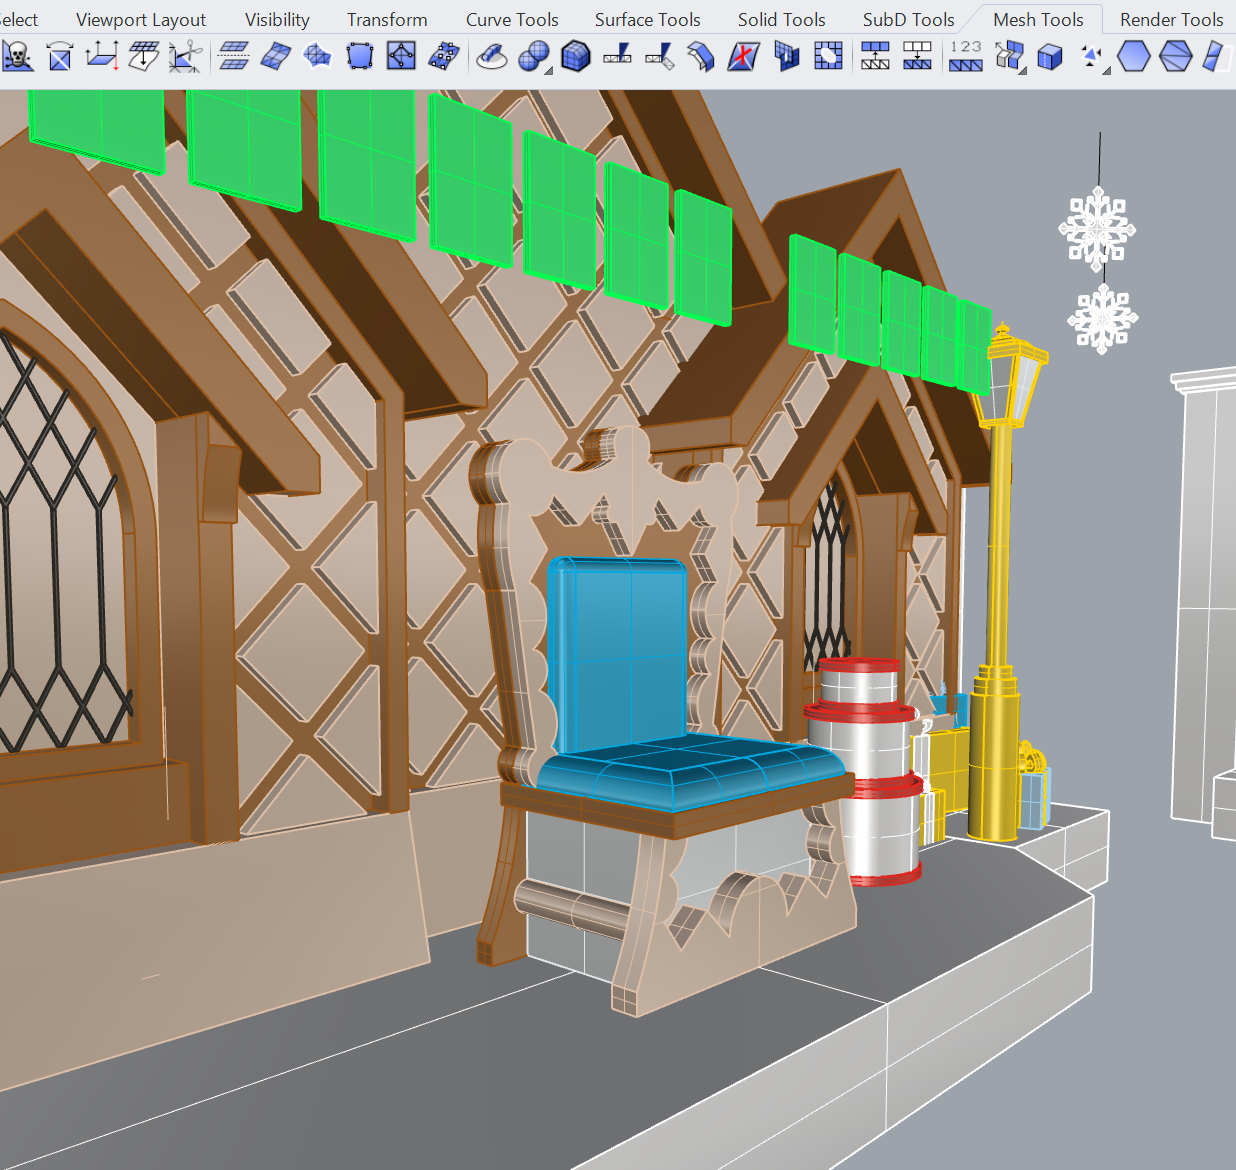Open the SubD Tools tab
The height and width of the screenshot is (1170, 1236).
[x=909, y=20]
